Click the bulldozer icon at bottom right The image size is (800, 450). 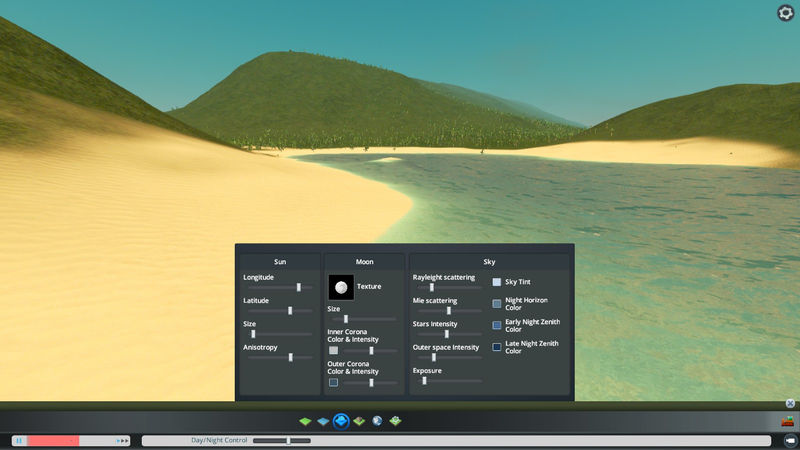[x=787, y=421]
